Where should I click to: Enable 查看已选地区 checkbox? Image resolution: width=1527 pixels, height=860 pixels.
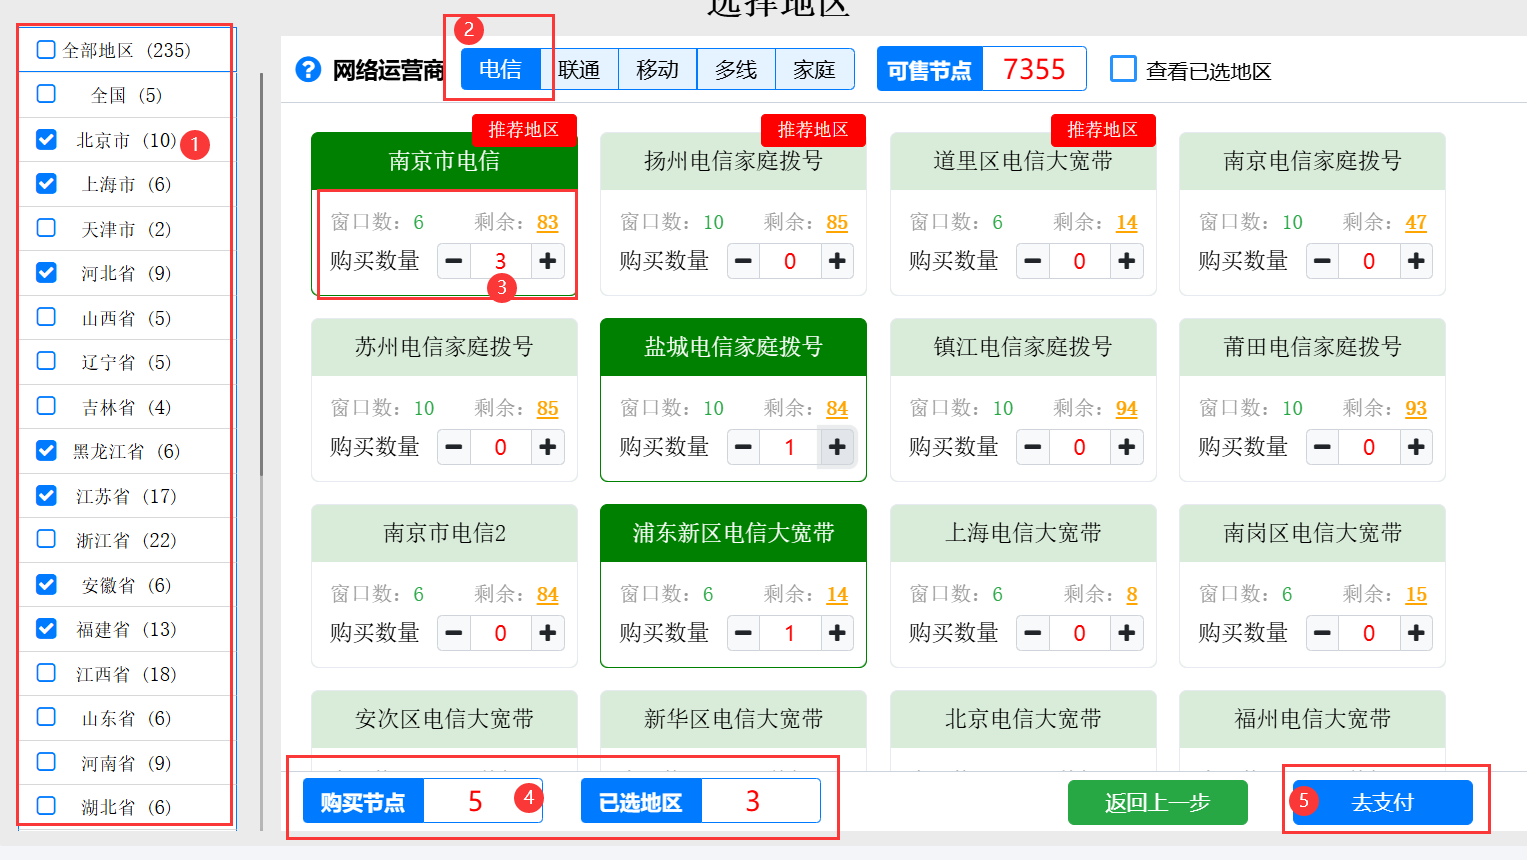(x=1123, y=70)
